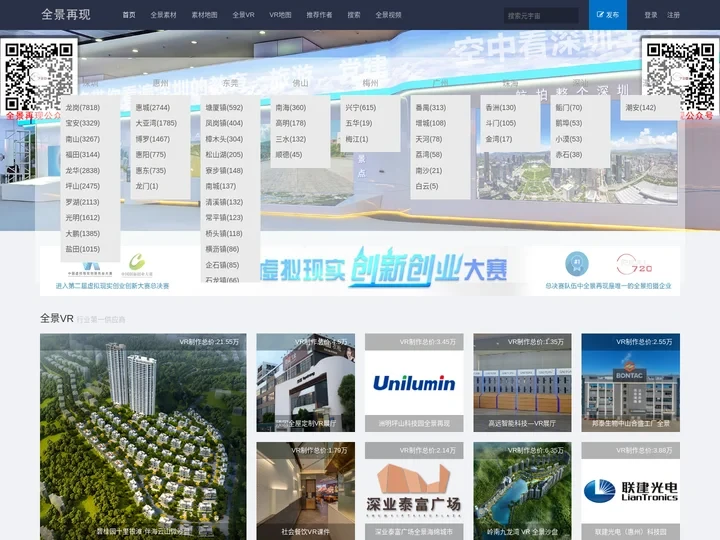Select district 光明(1612)
The width and height of the screenshot is (720, 540).
click(83, 218)
